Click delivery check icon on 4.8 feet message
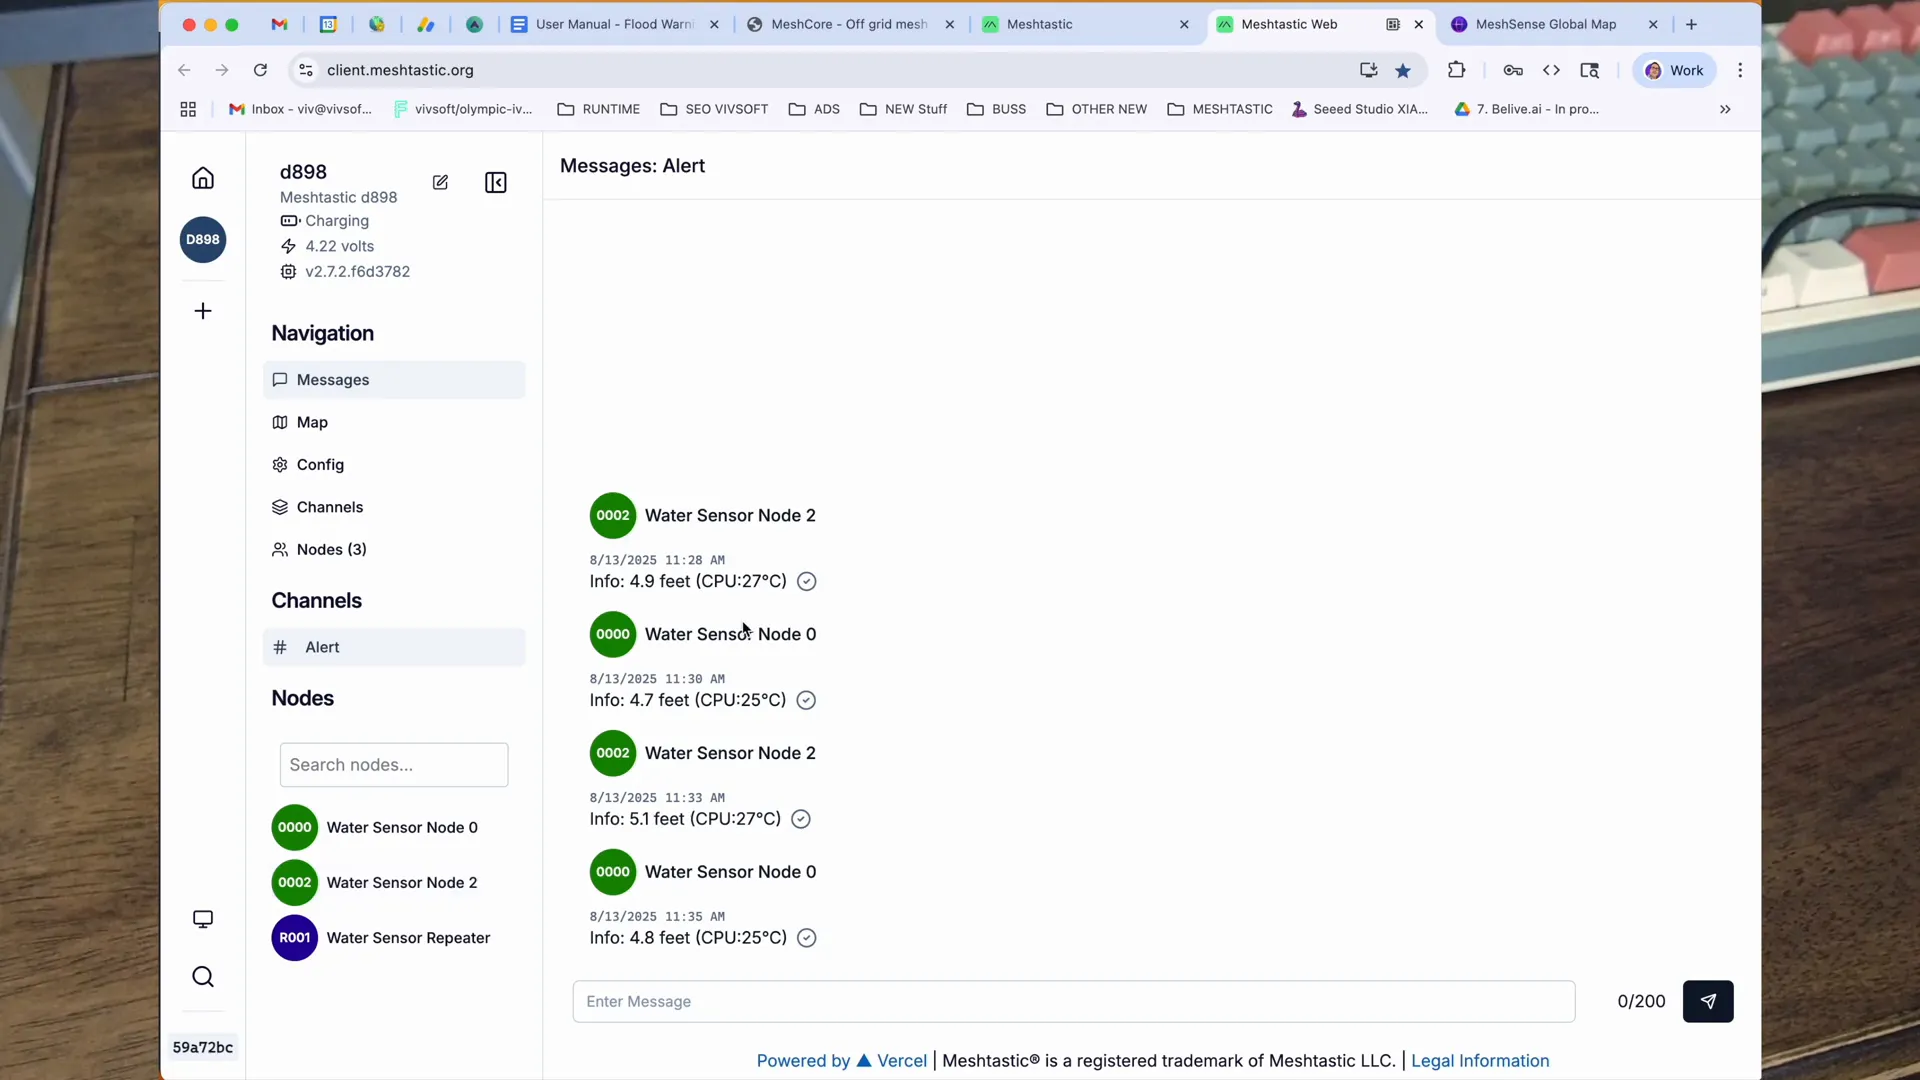The width and height of the screenshot is (1920, 1080). (807, 938)
